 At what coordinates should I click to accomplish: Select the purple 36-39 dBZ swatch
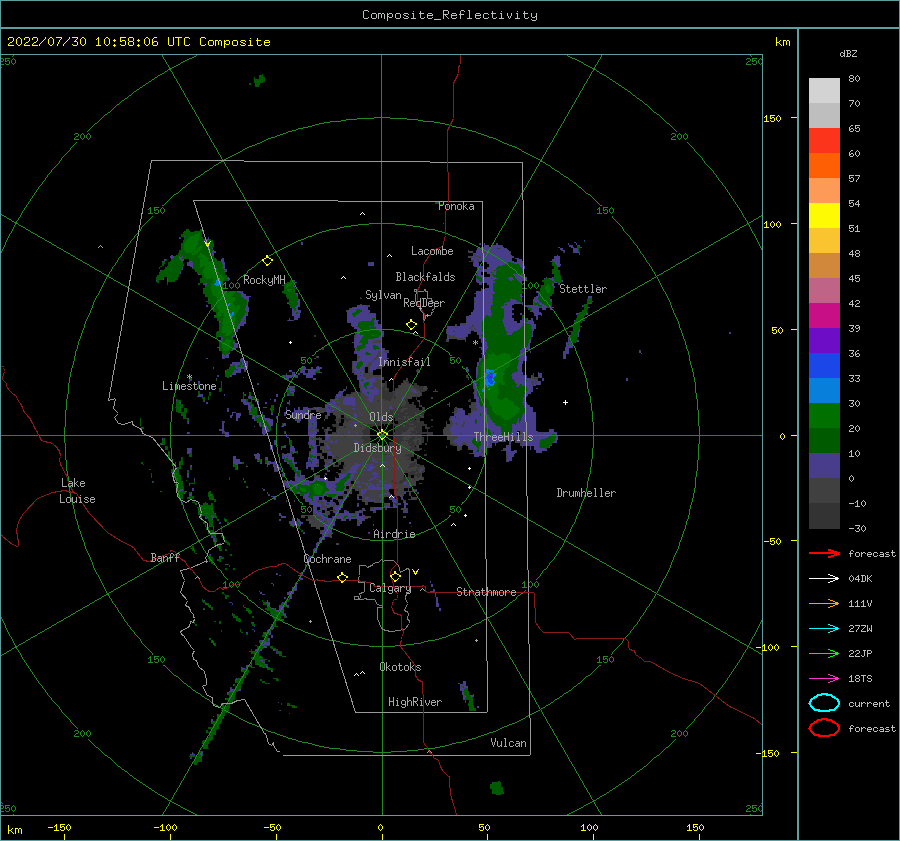824,341
